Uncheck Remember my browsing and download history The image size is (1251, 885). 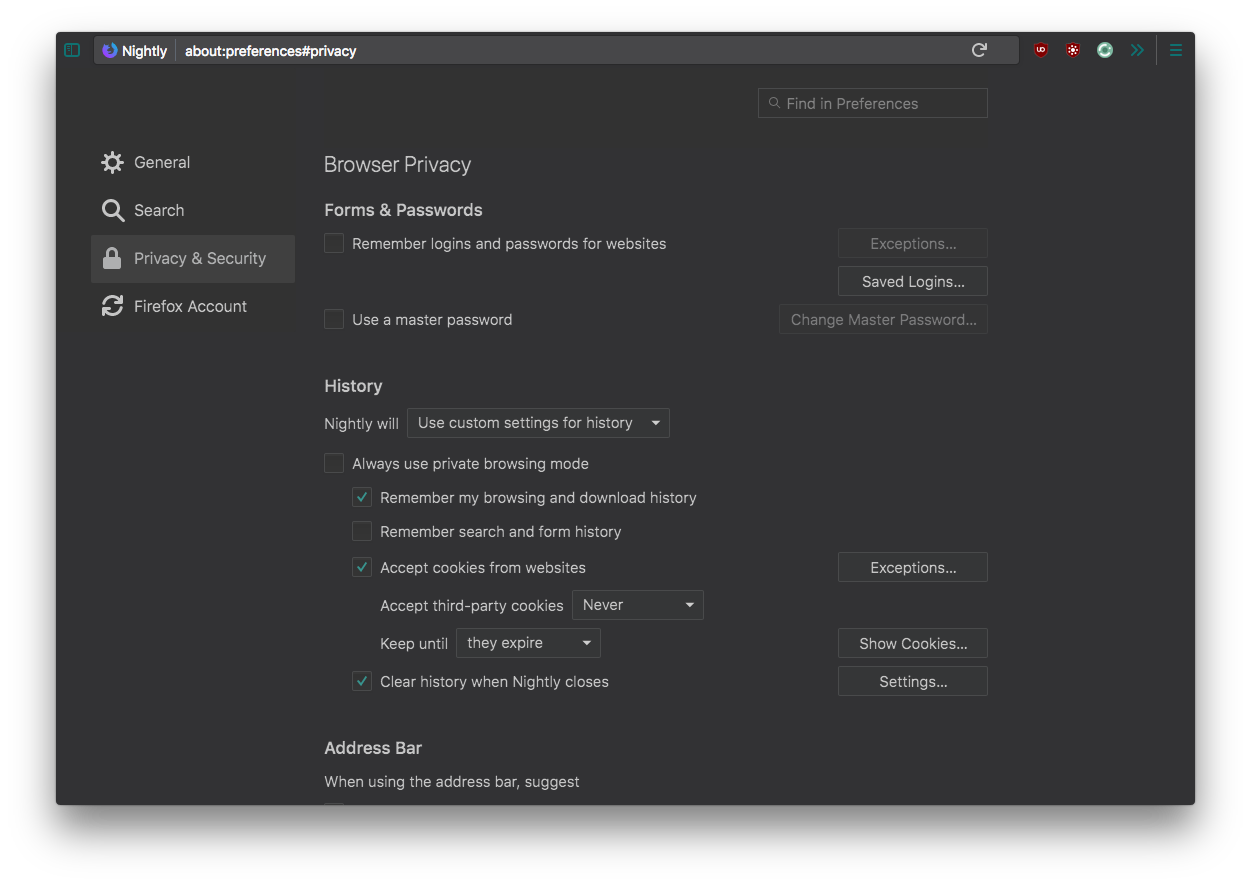[362, 497]
